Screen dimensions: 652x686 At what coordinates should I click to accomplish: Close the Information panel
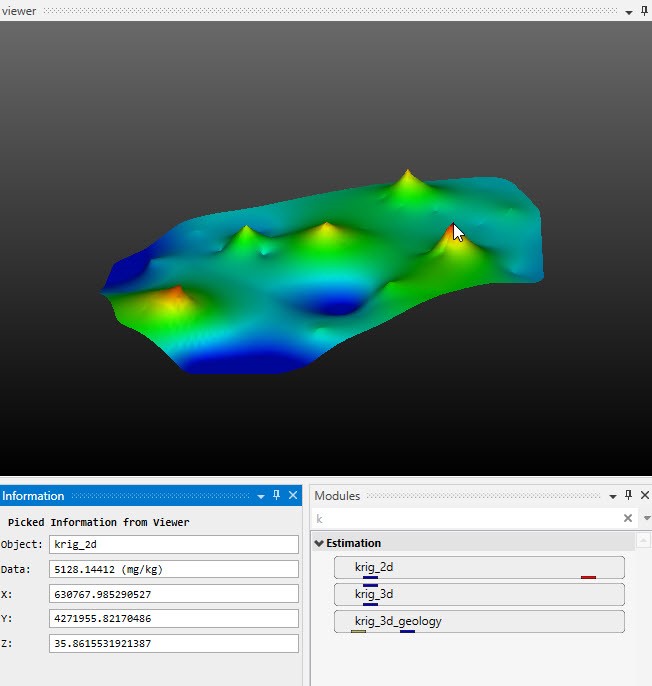pos(293,496)
